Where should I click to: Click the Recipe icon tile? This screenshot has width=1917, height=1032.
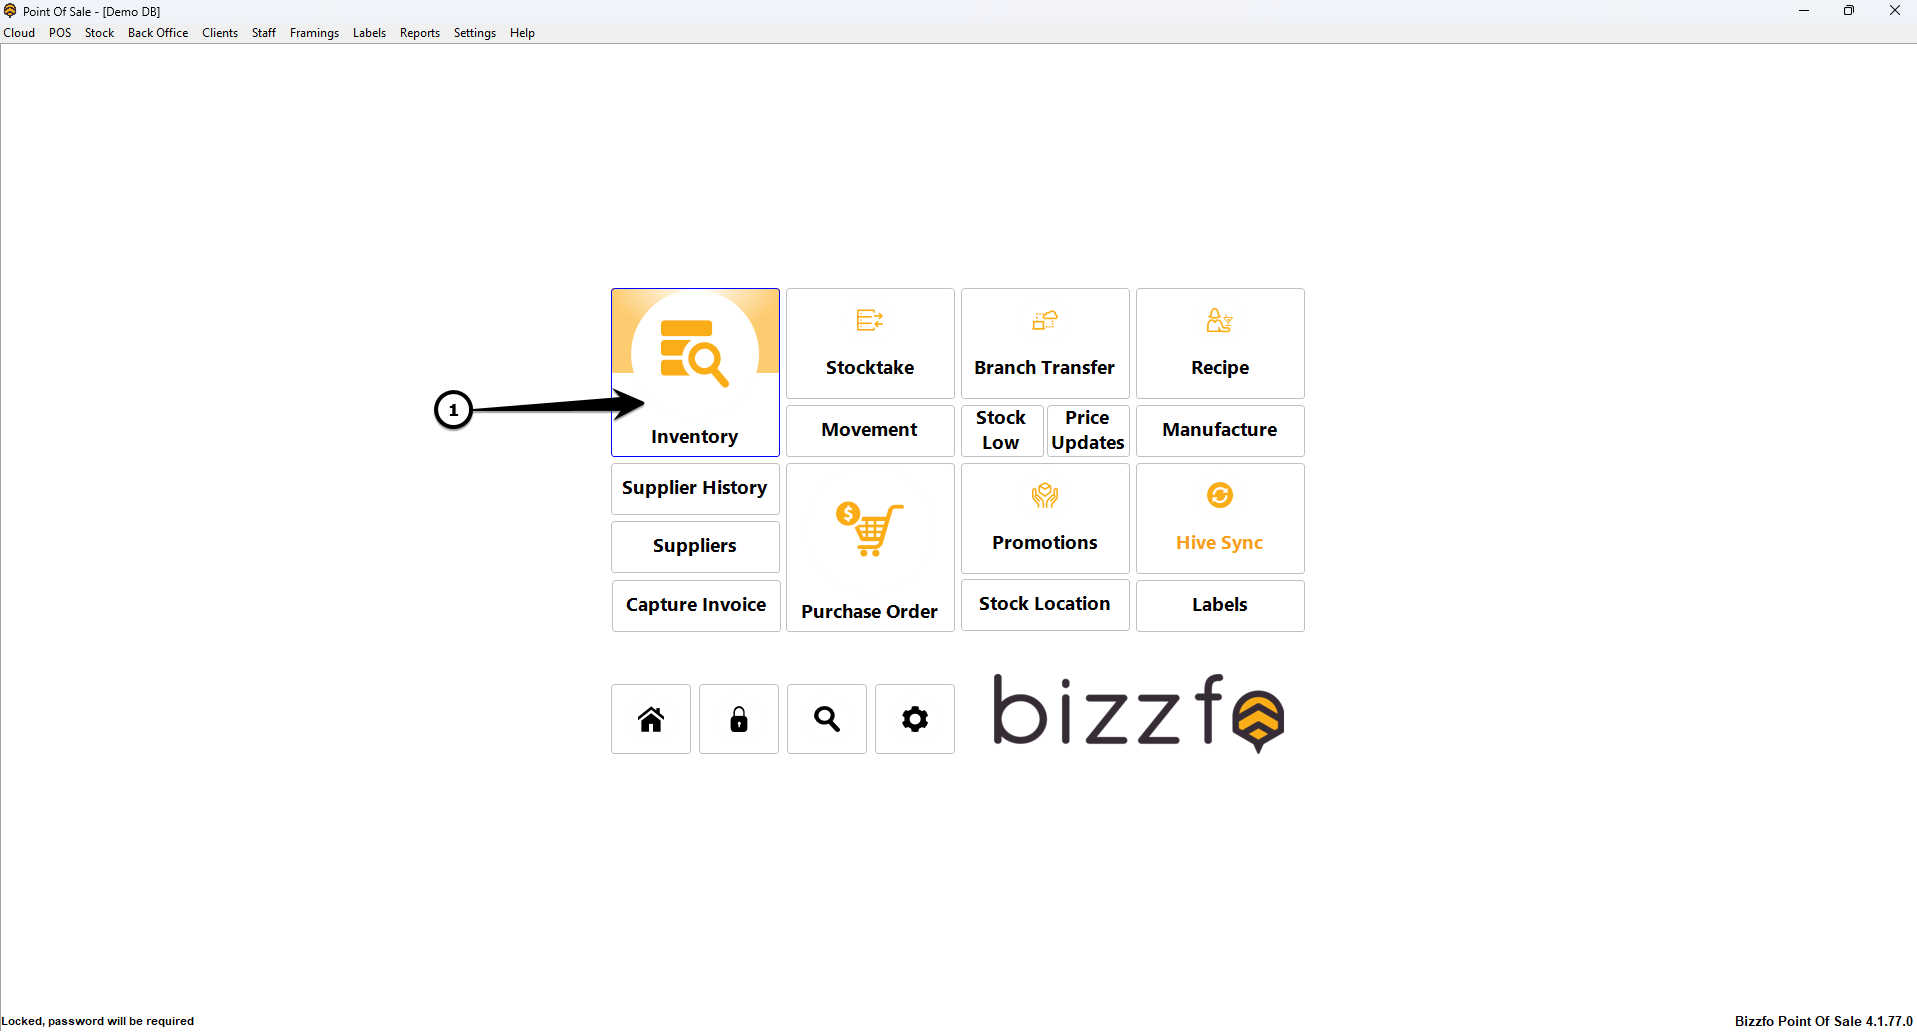coord(1219,320)
